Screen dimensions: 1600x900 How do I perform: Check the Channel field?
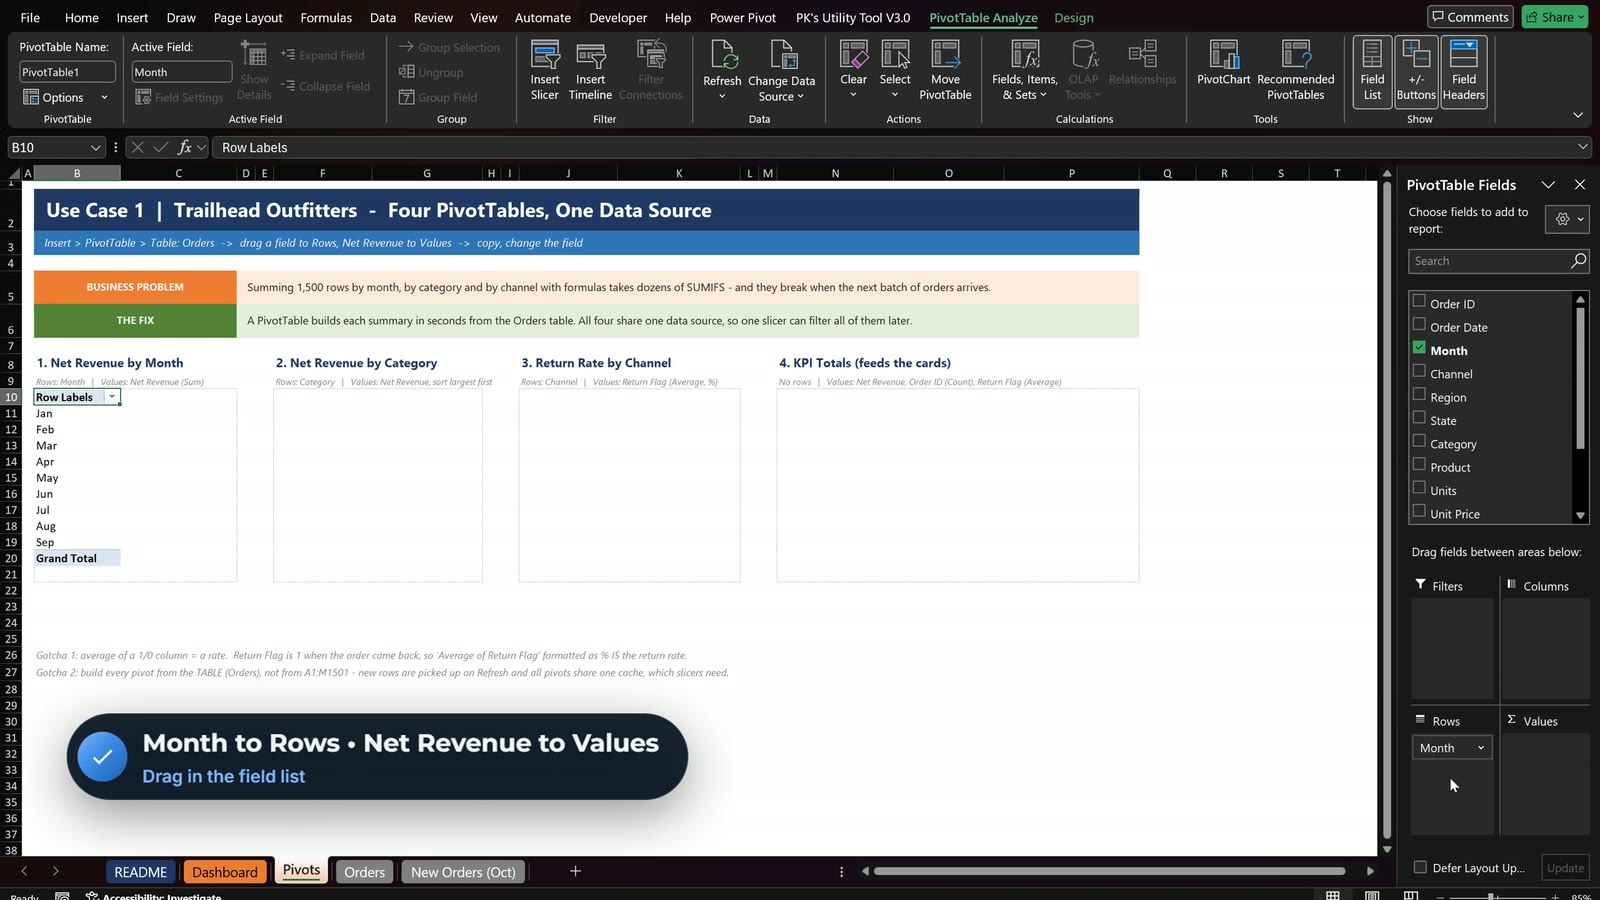pos(1419,371)
